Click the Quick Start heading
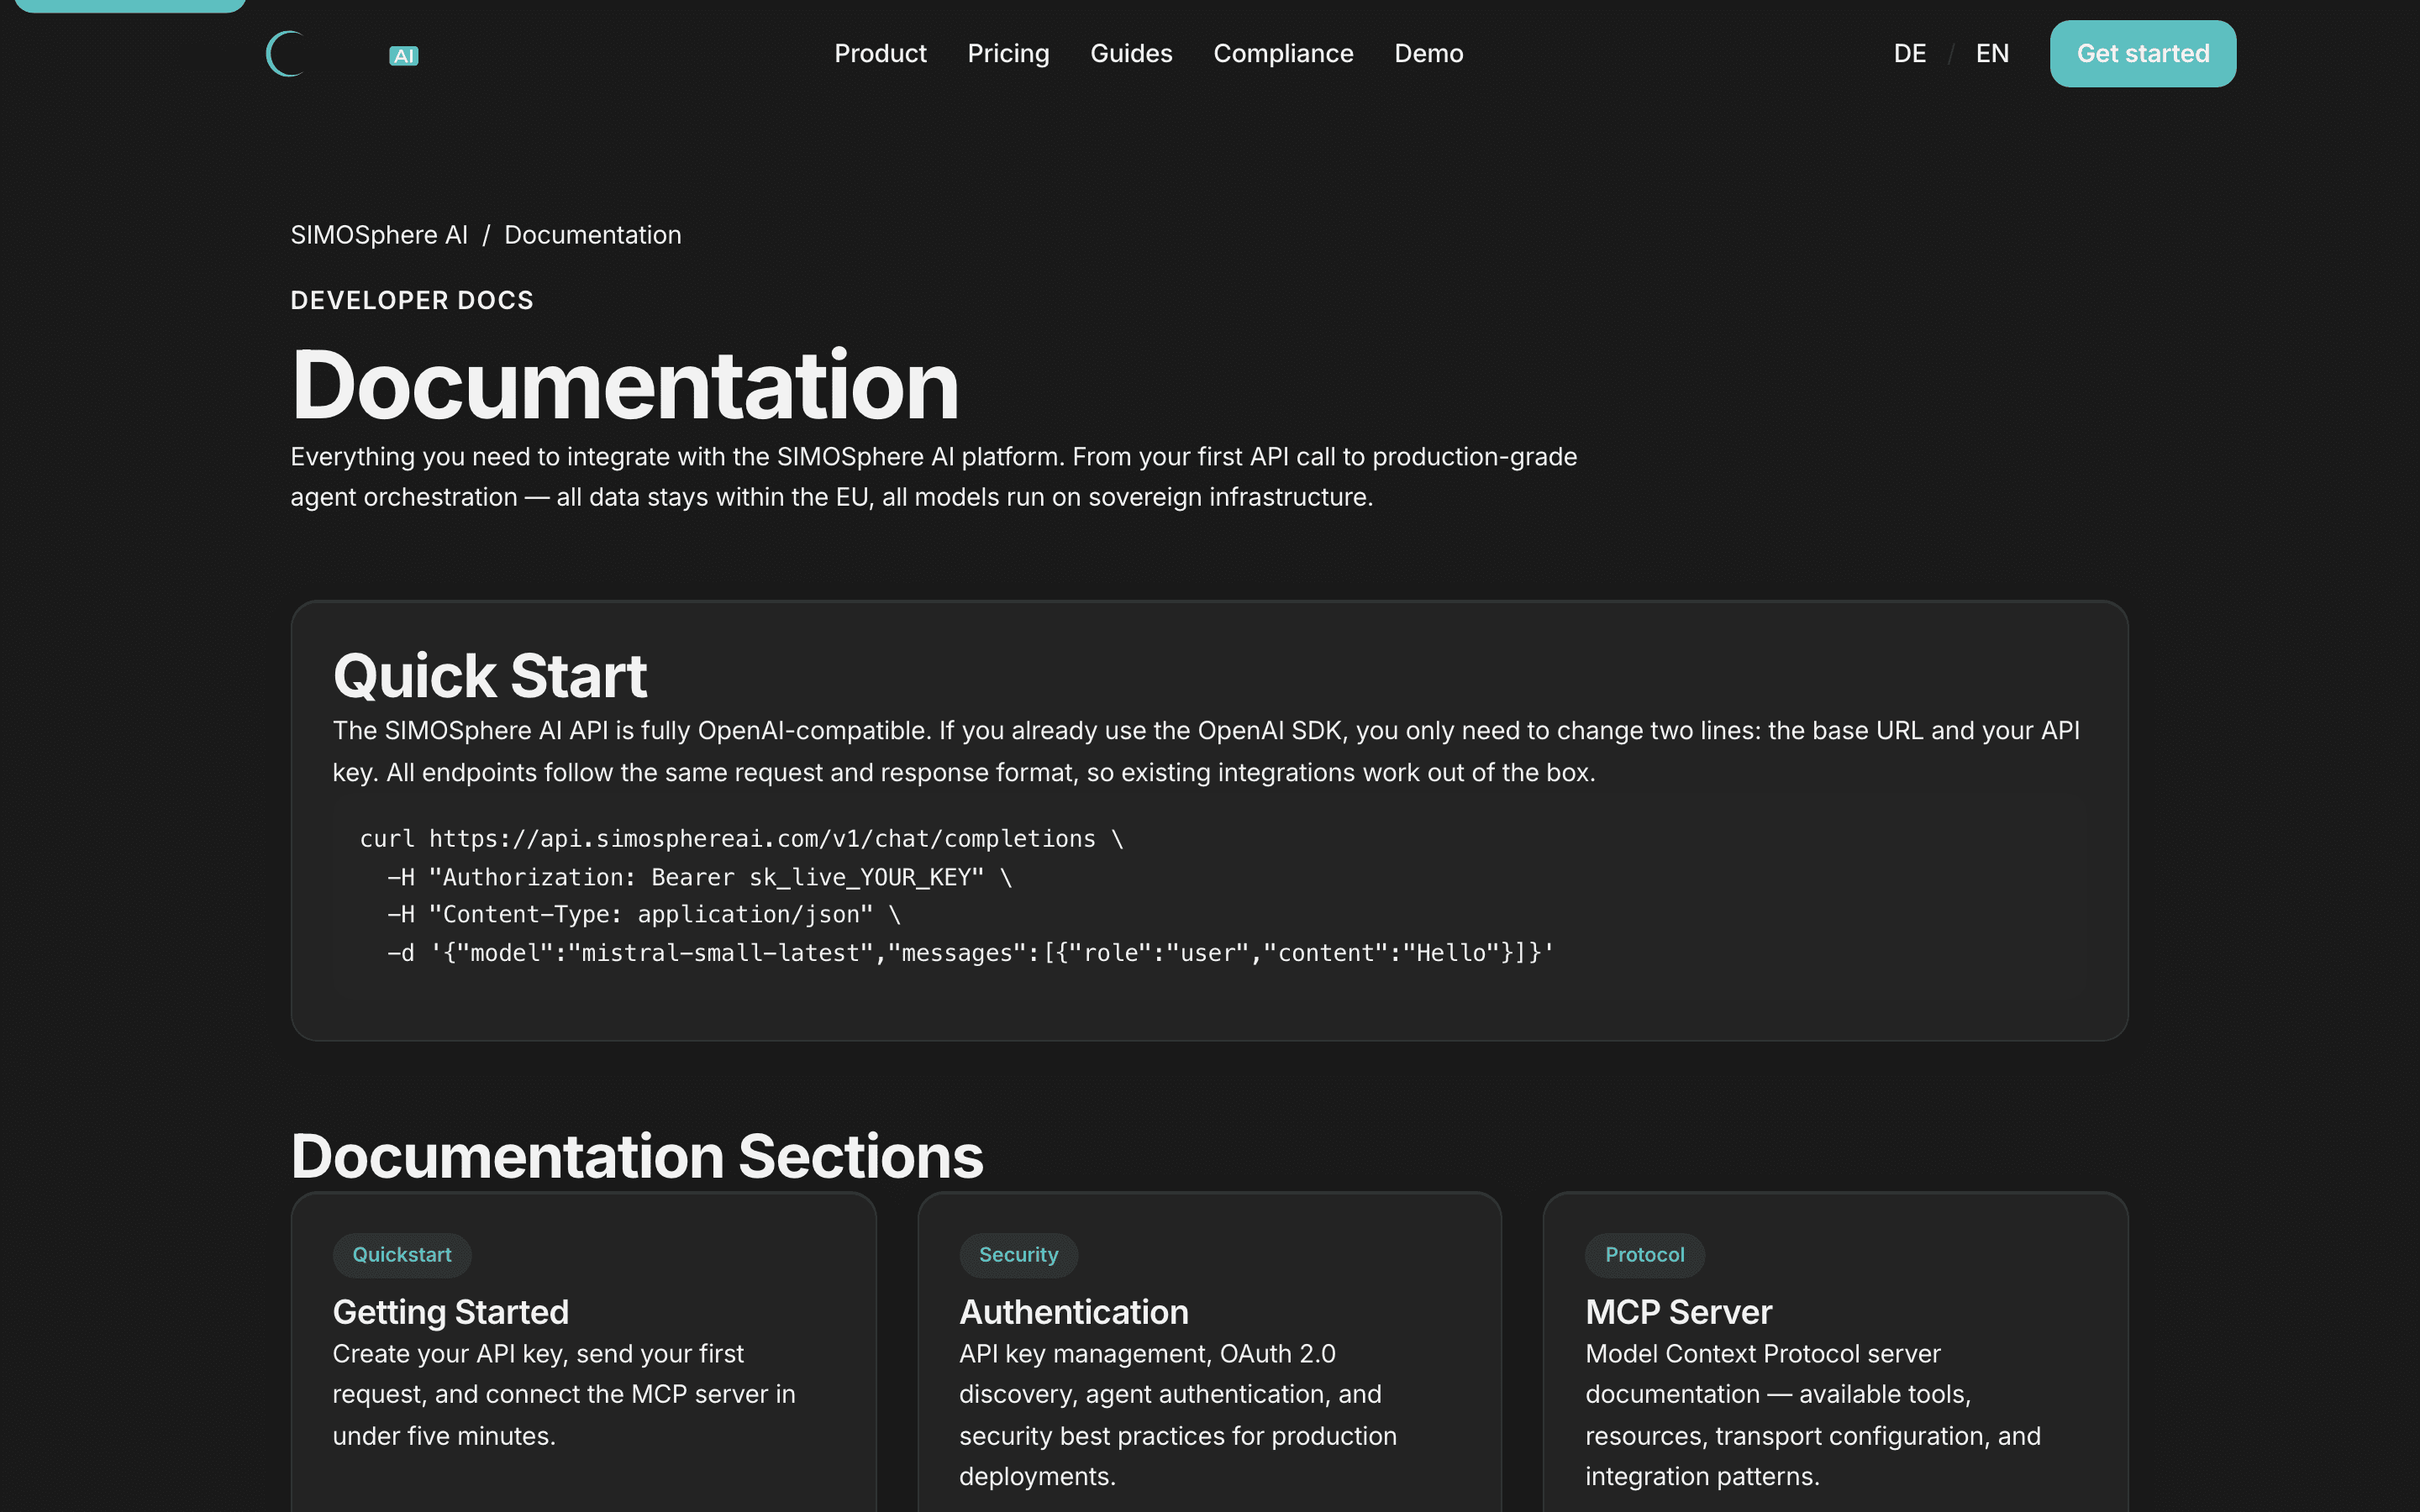 tap(490, 676)
